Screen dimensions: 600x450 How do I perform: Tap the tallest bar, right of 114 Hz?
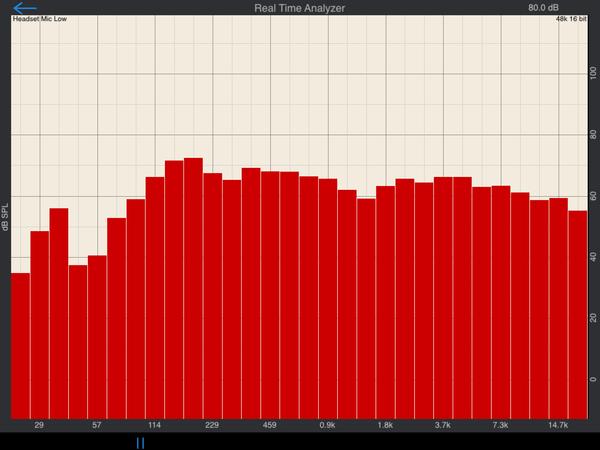point(193,288)
